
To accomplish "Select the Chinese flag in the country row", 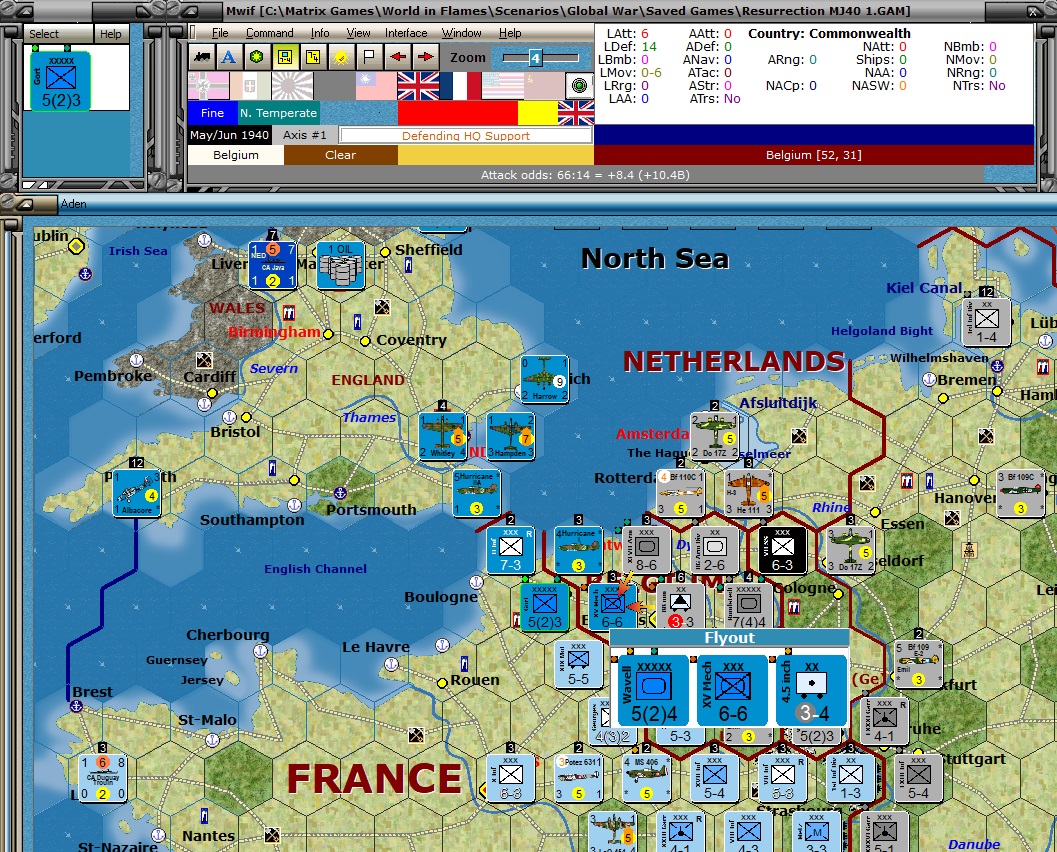I will coord(376,86).
